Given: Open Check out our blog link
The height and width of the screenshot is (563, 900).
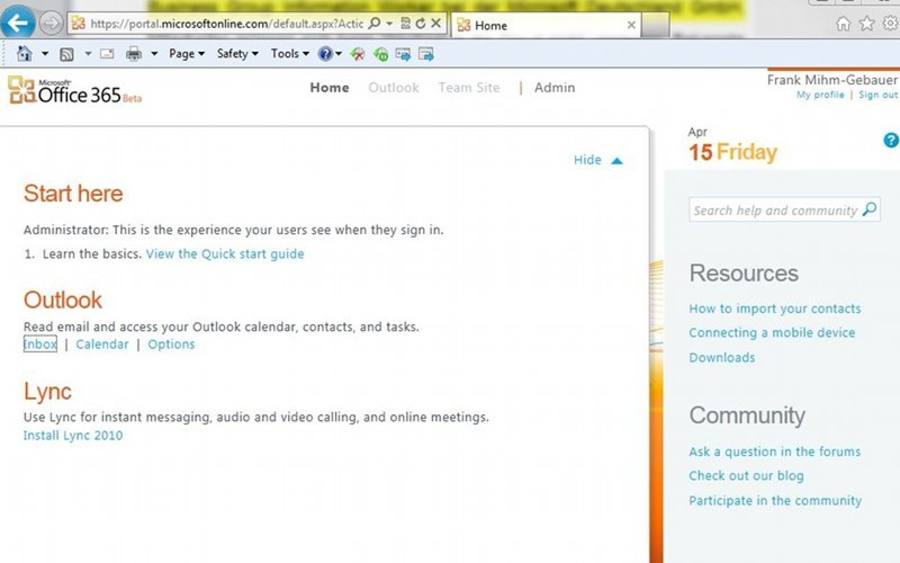Looking at the screenshot, I should [x=746, y=476].
